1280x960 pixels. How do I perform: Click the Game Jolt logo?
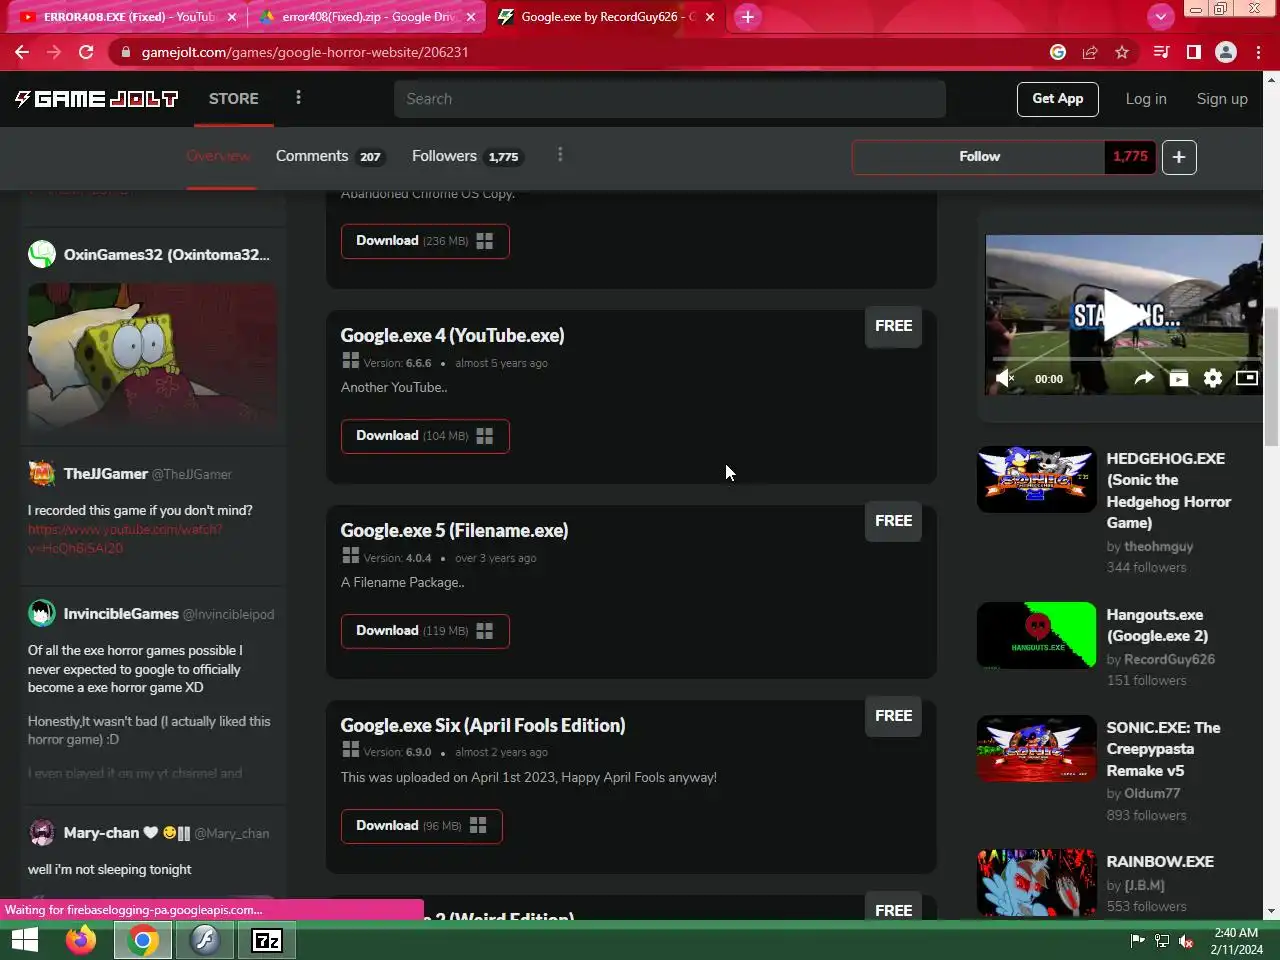(x=96, y=98)
